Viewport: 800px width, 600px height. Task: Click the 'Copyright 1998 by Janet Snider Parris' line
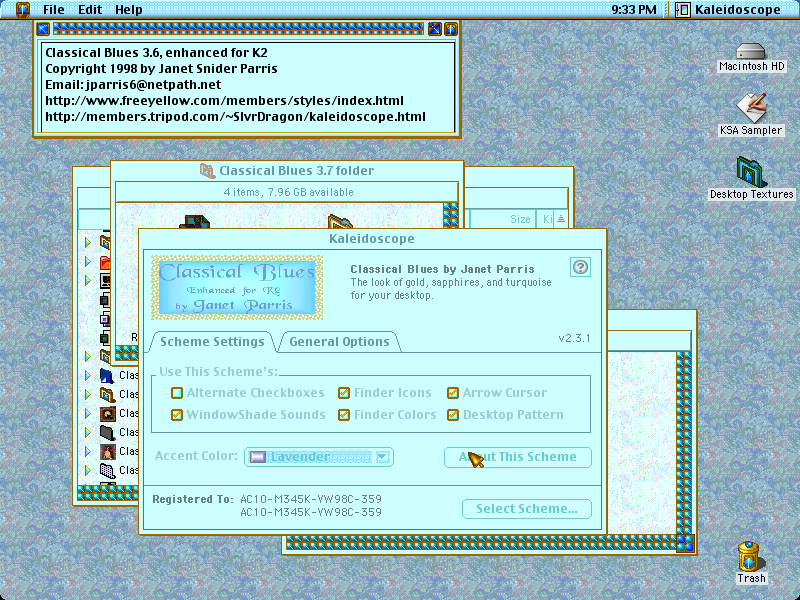coord(161,68)
